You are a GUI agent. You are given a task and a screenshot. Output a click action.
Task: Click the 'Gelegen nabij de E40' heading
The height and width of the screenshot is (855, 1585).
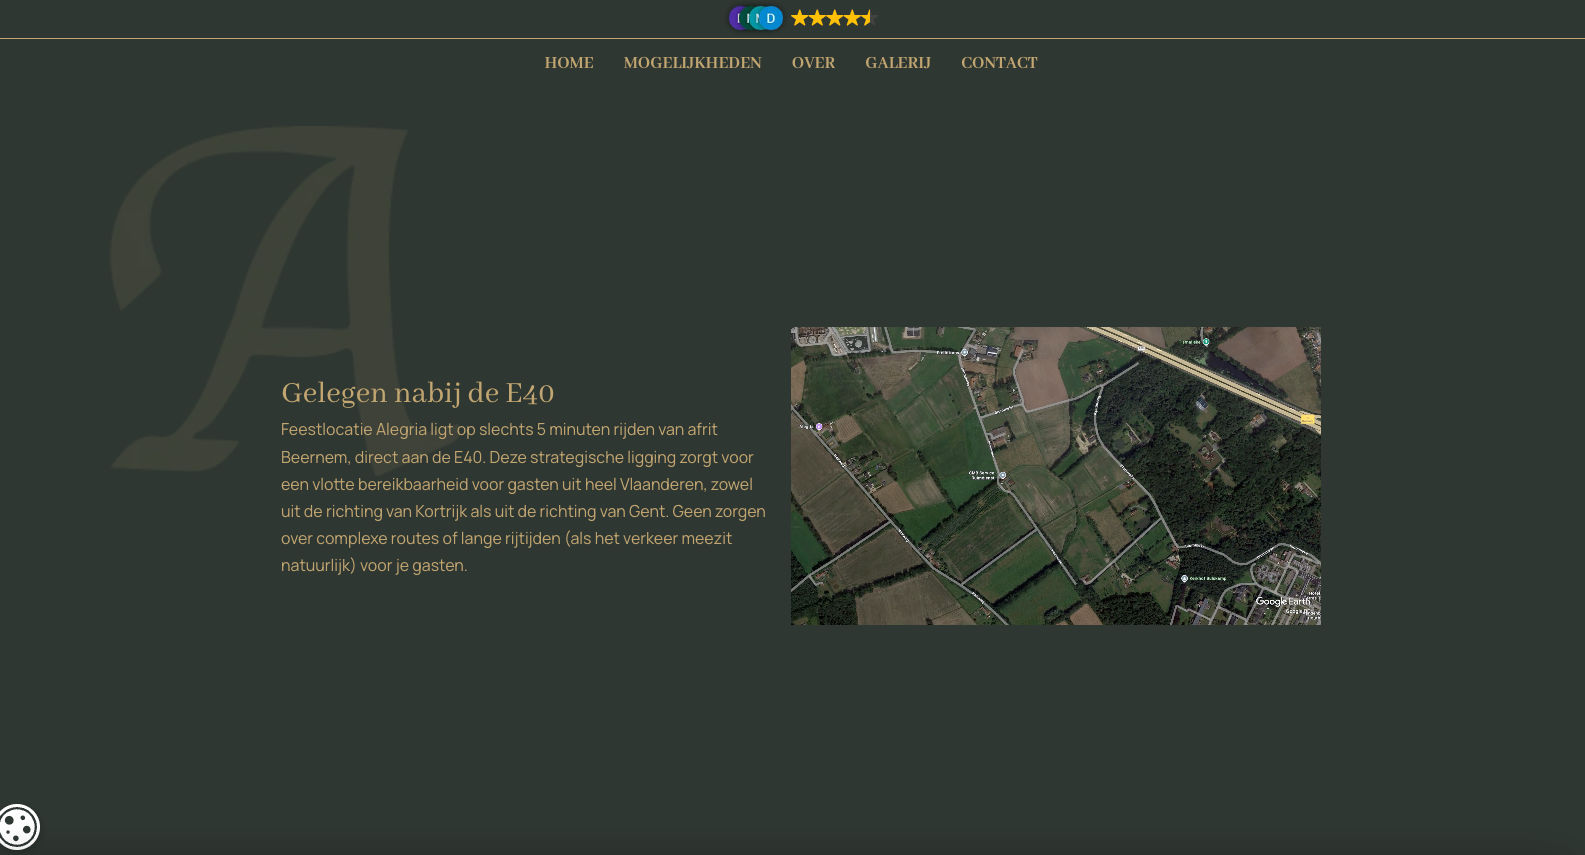pos(418,393)
